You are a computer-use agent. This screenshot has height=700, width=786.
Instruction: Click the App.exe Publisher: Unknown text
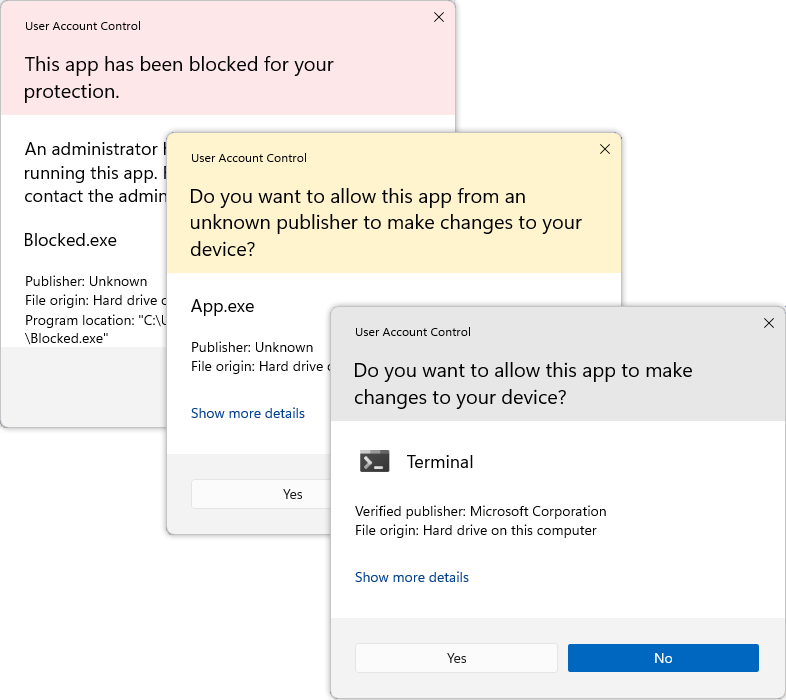[x=252, y=347]
